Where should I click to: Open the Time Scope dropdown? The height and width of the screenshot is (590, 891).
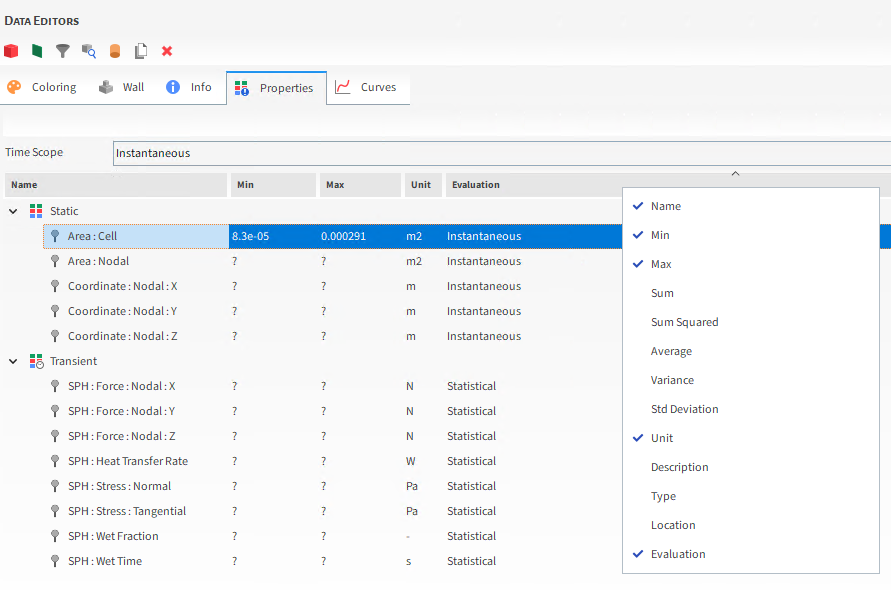[x=502, y=153]
